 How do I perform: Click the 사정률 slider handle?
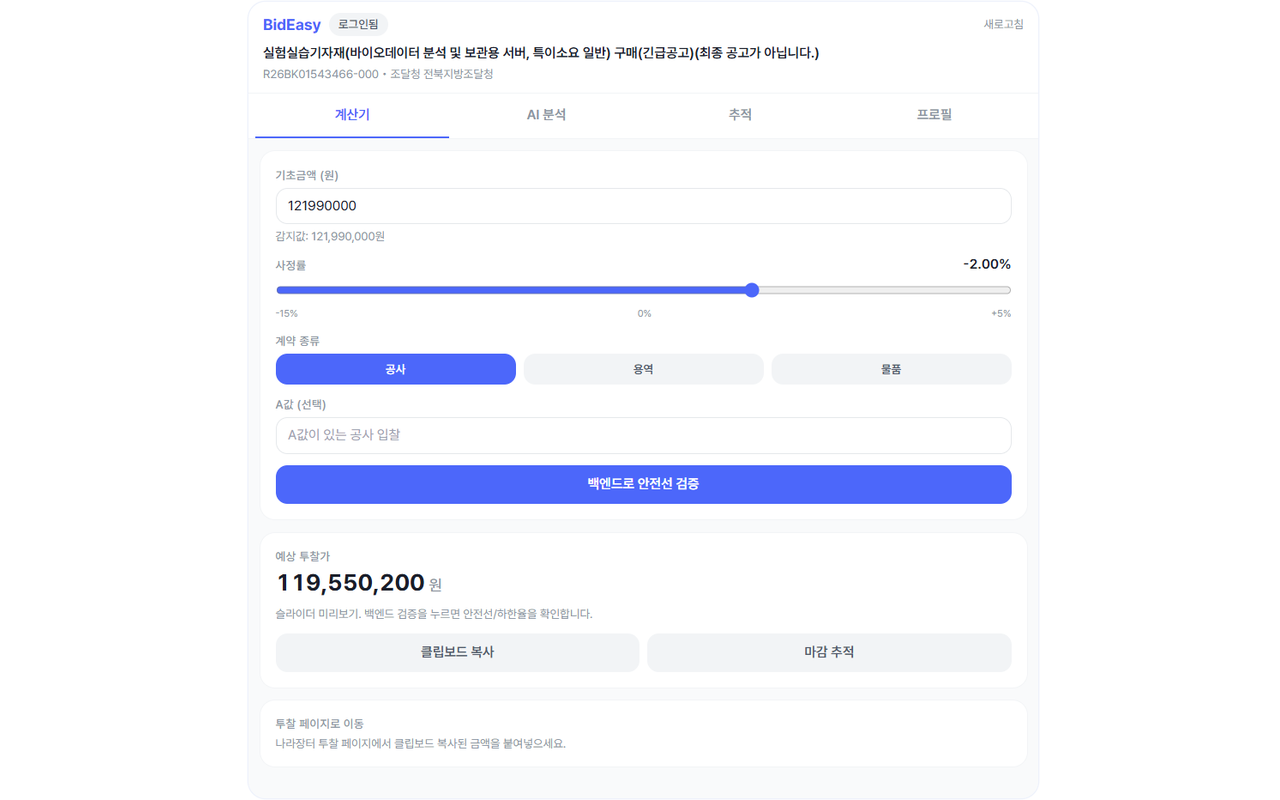(x=752, y=290)
